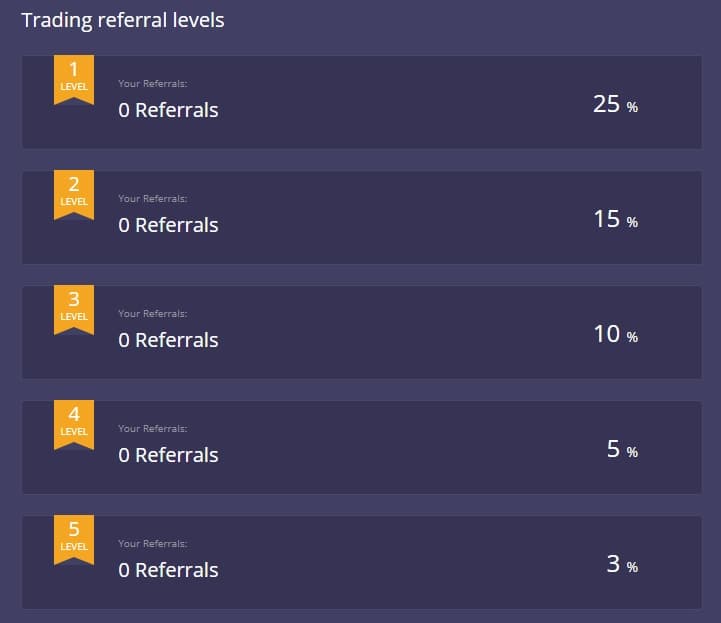Click the Level 3 orange badge
The height and width of the screenshot is (623, 721).
(74, 307)
